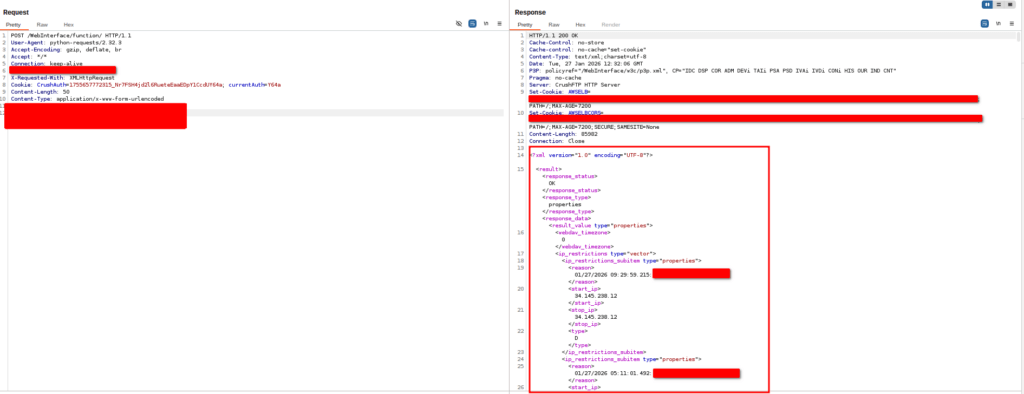The image size is (1024, 394).
Task: Click the reason timestamp 01/27/2026 09:29:59.215
Action: click(x=612, y=274)
